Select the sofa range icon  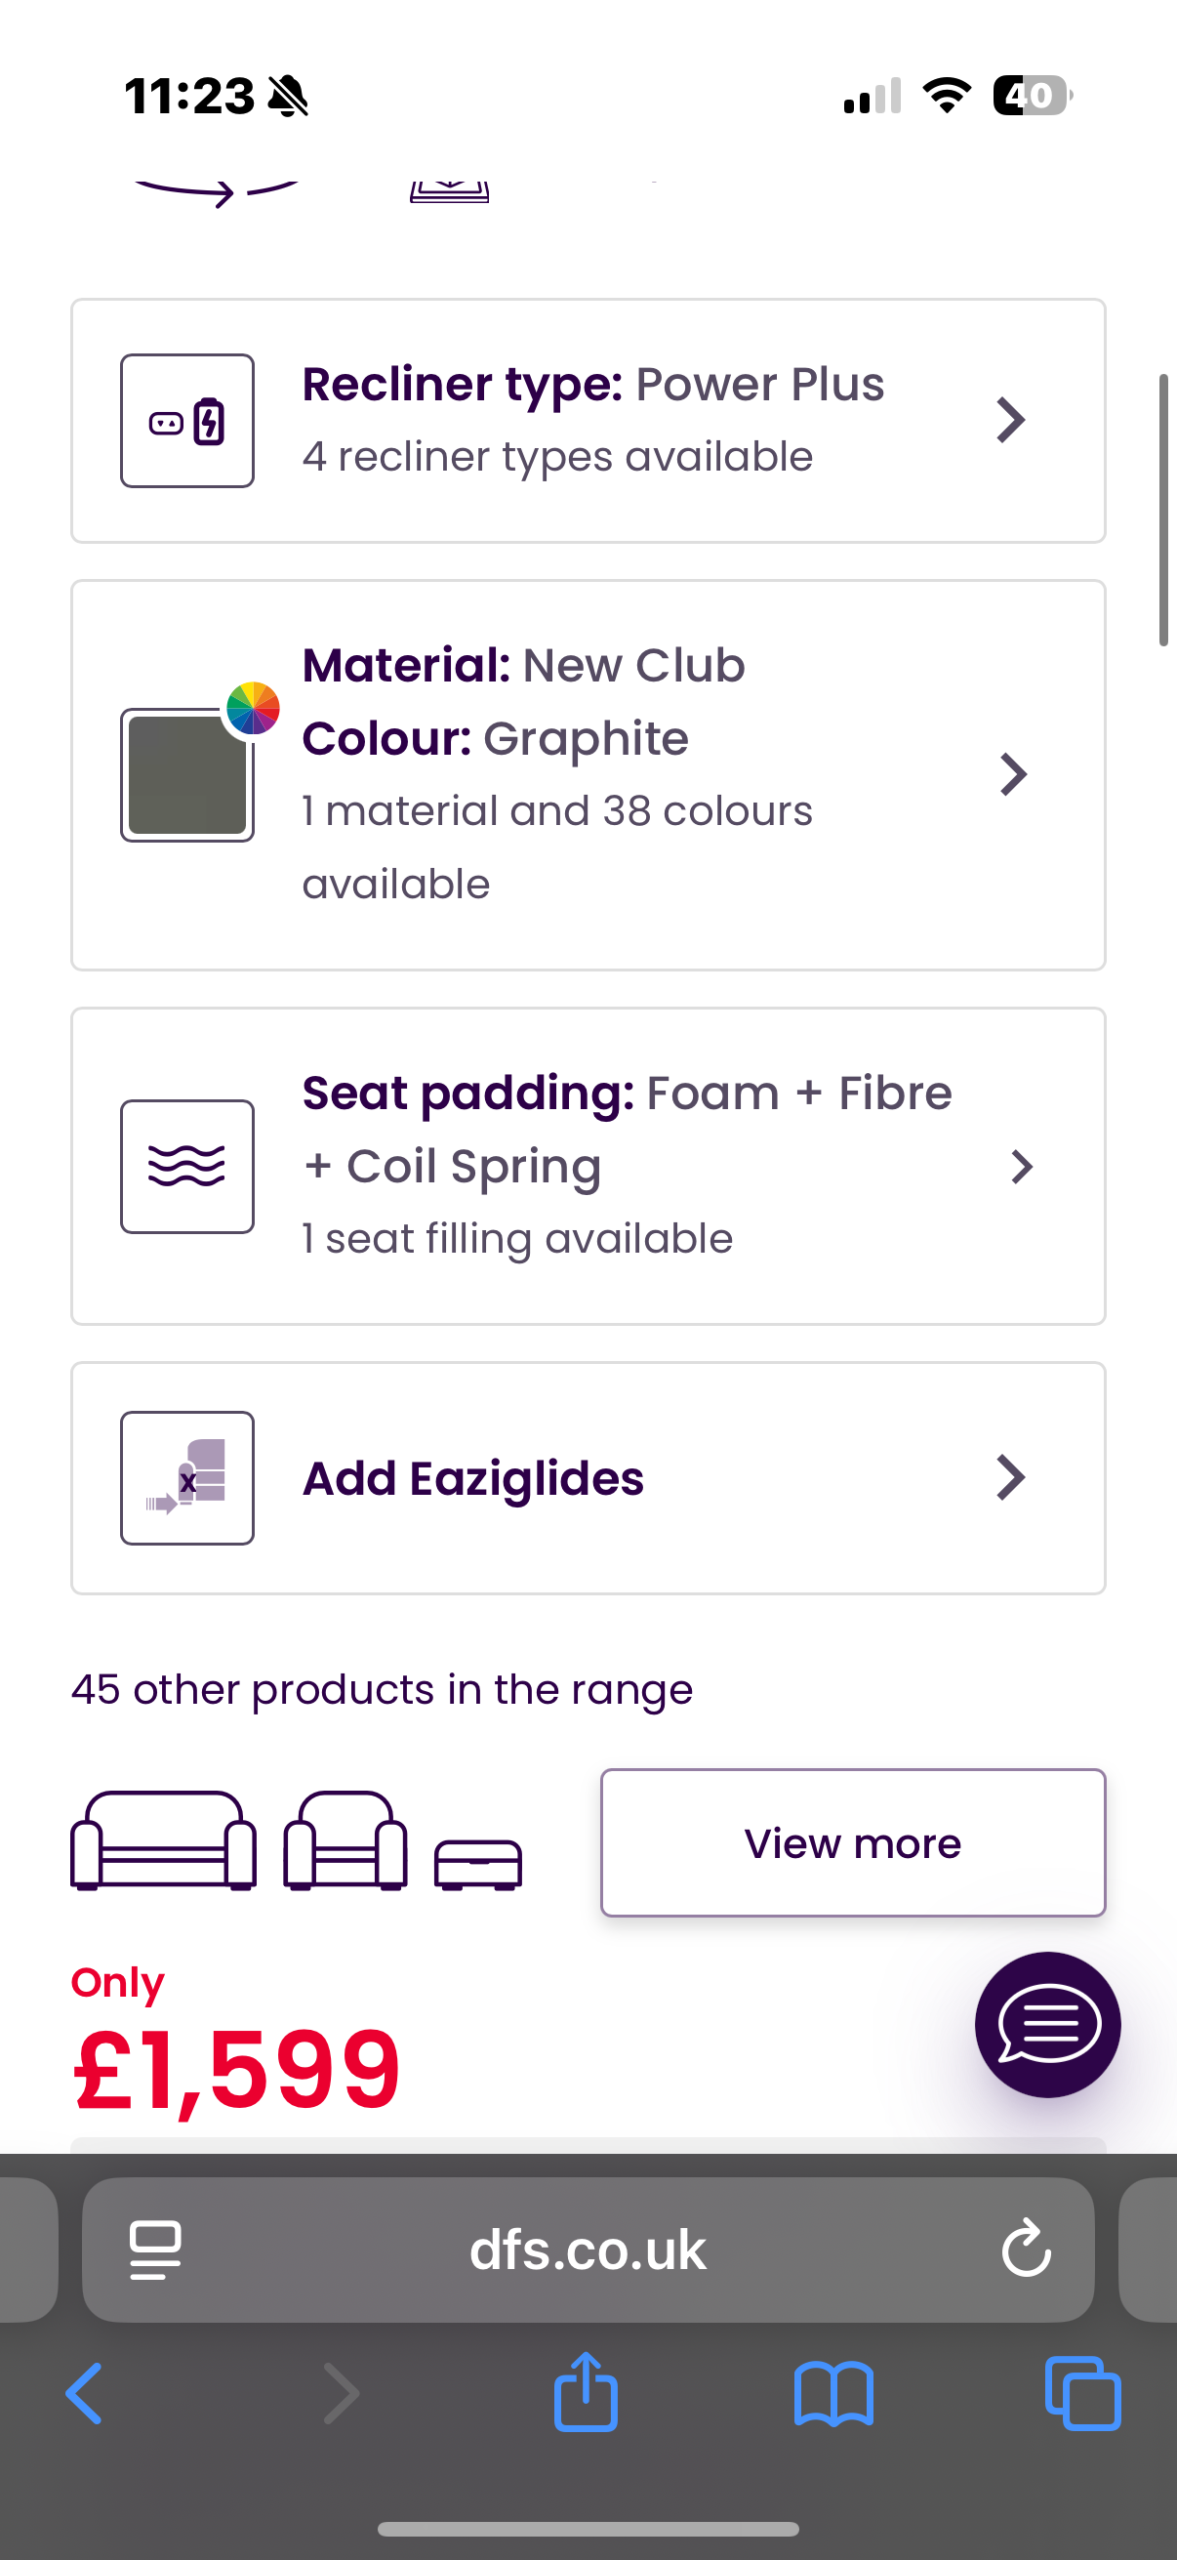click(163, 1840)
